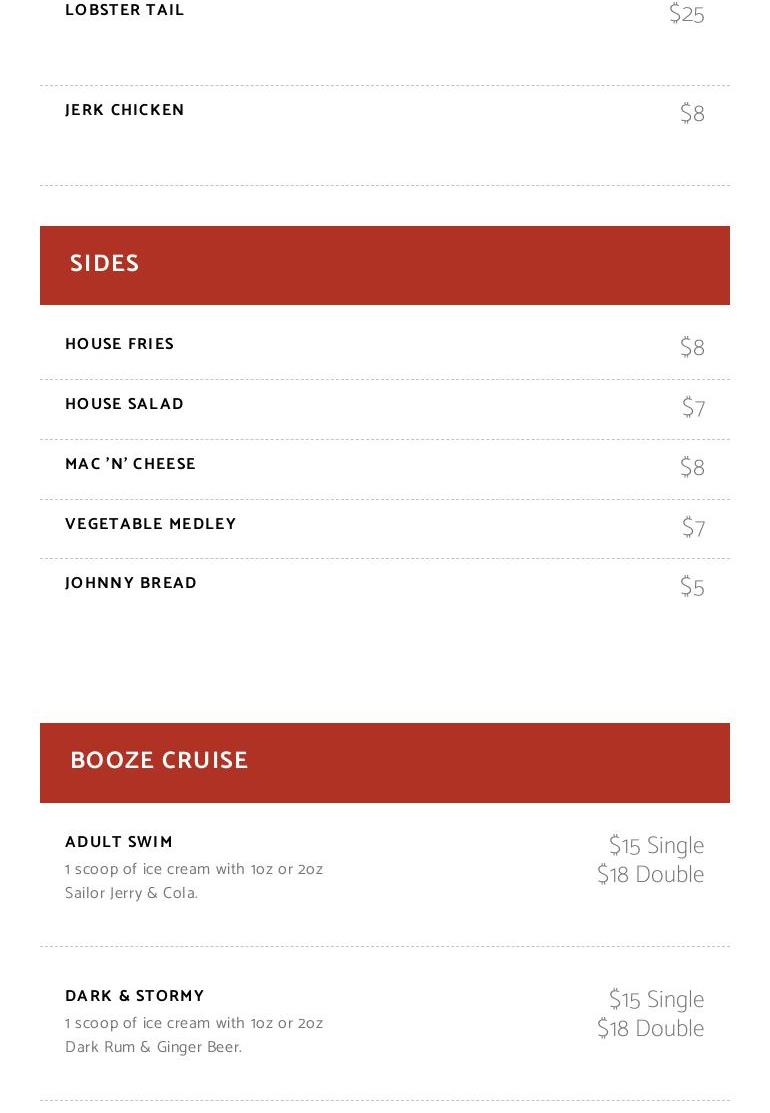Select the Dark & Stormy drink title
This screenshot has width=770, height=1113.
(x=135, y=996)
